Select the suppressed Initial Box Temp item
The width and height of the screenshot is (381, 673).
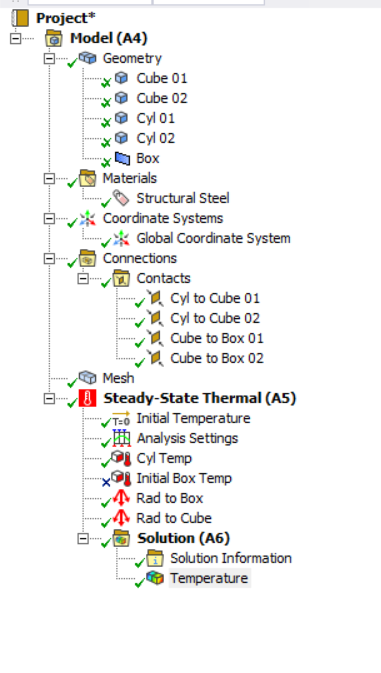click(x=184, y=478)
